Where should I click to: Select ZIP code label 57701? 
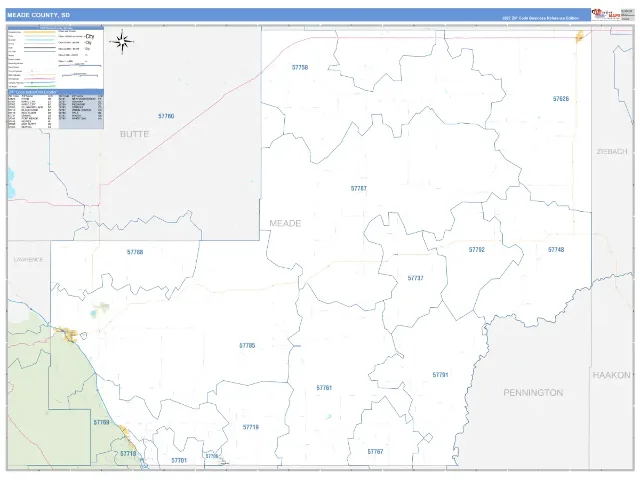coord(179,460)
